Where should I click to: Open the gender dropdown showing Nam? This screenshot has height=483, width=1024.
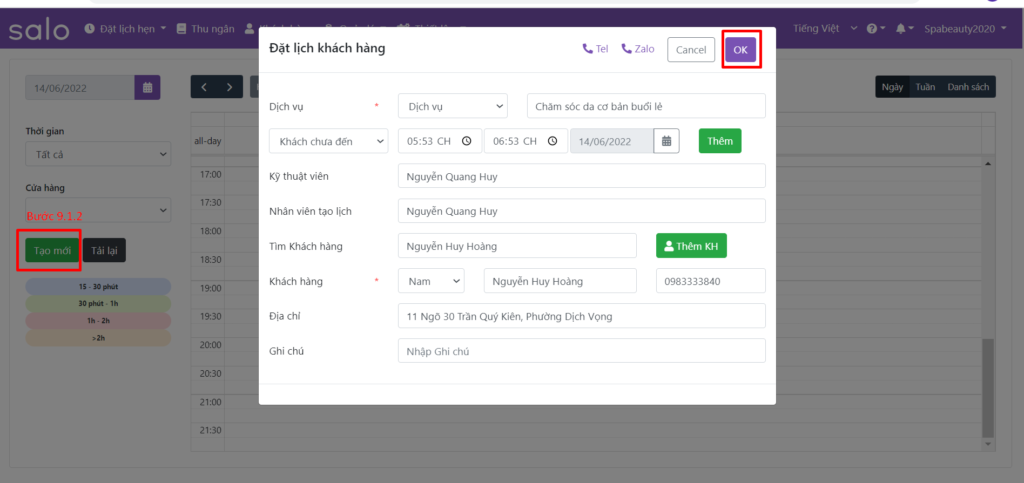[431, 281]
